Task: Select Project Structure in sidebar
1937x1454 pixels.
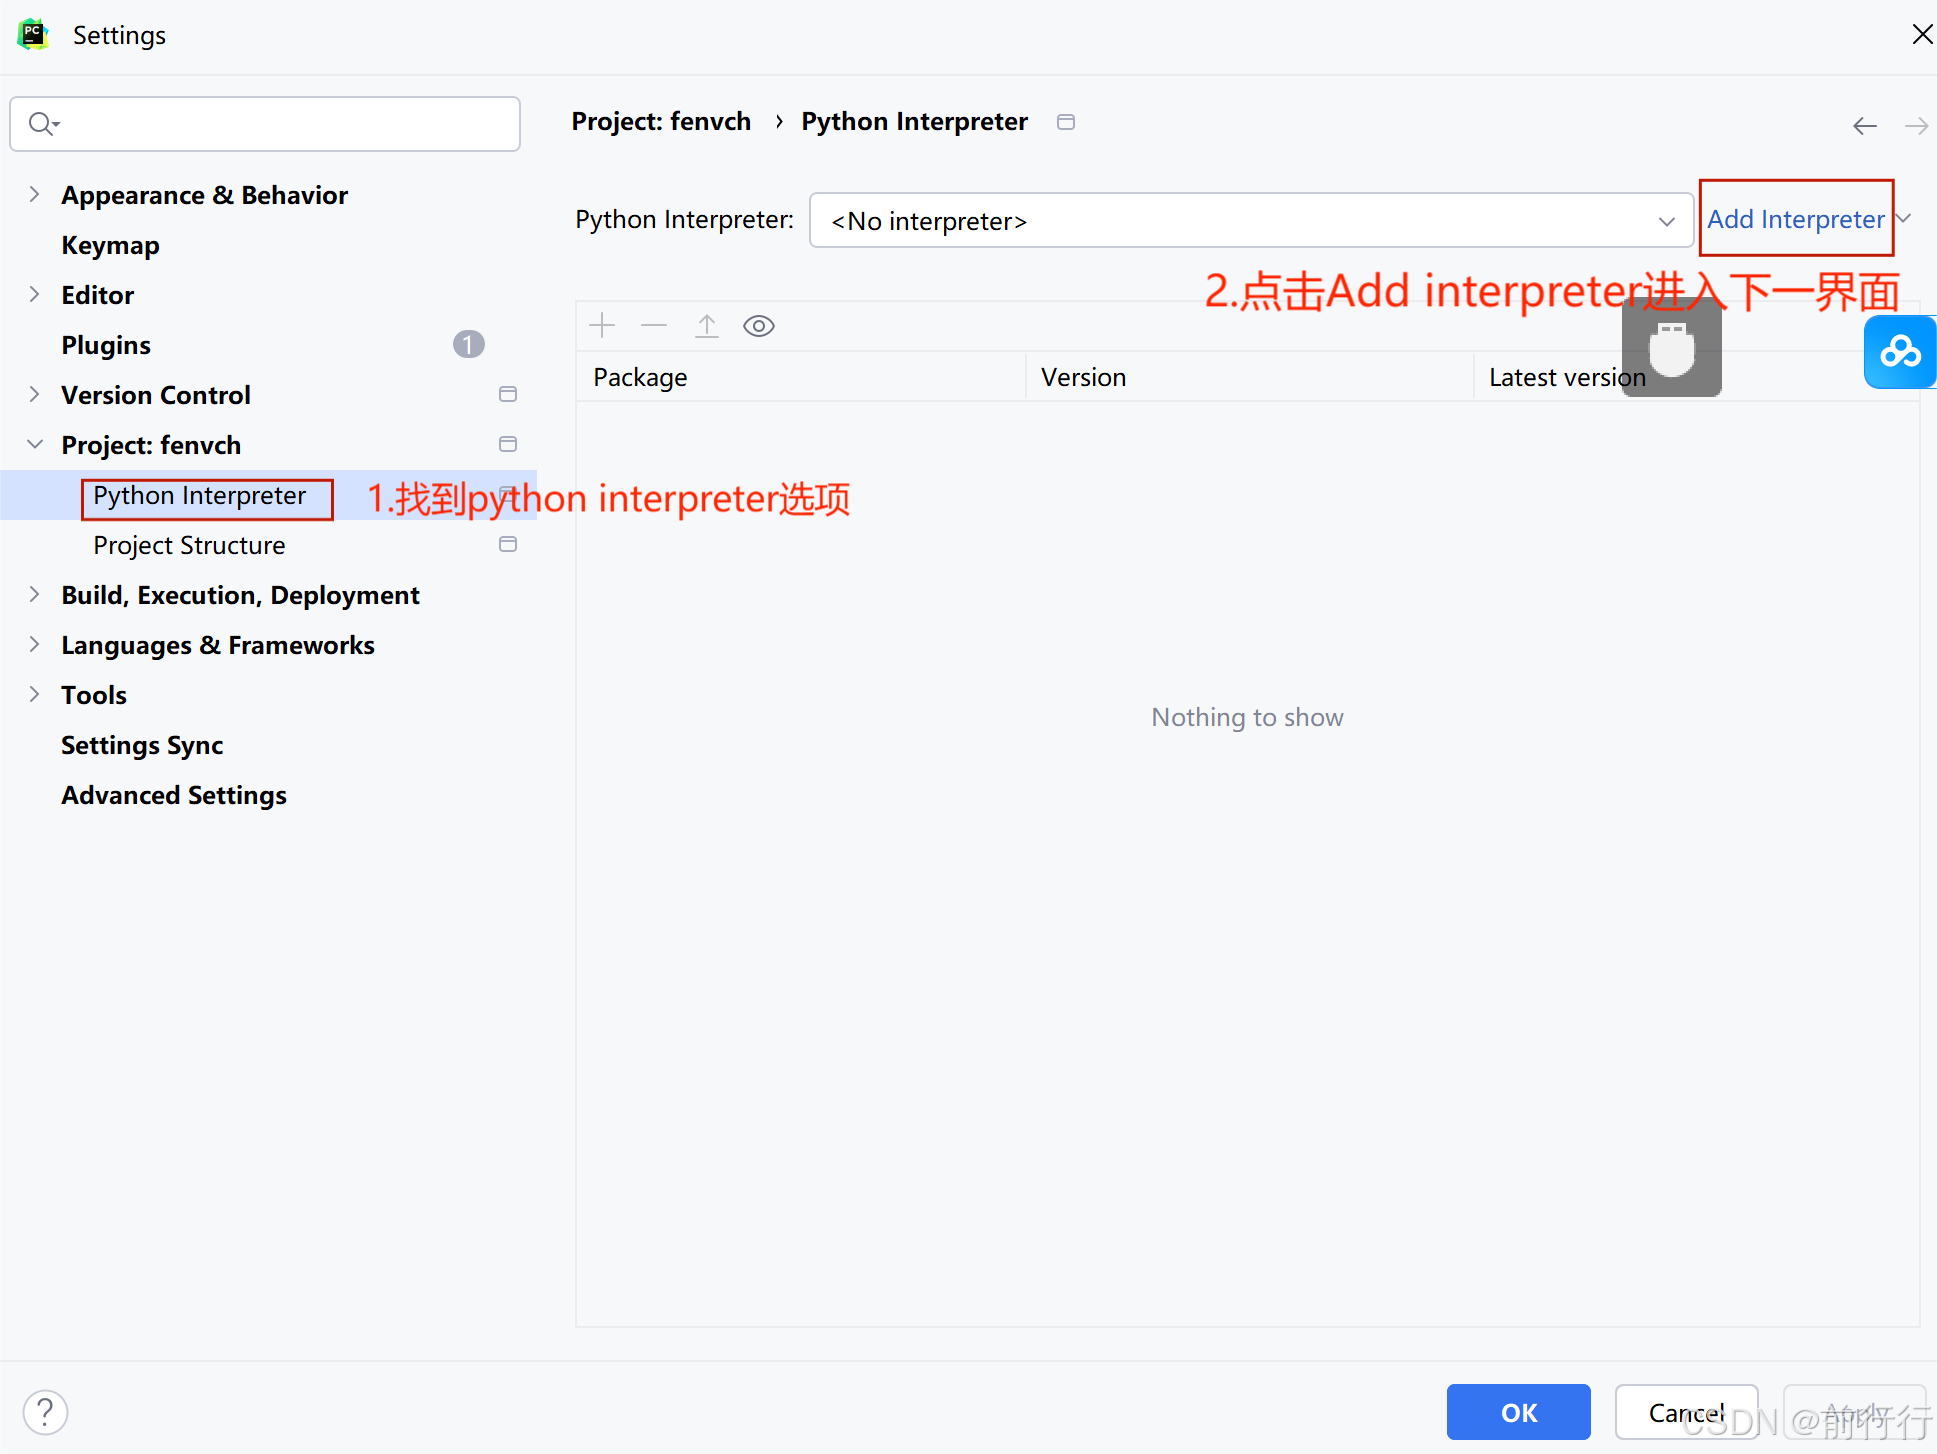Action: click(189, 545)
